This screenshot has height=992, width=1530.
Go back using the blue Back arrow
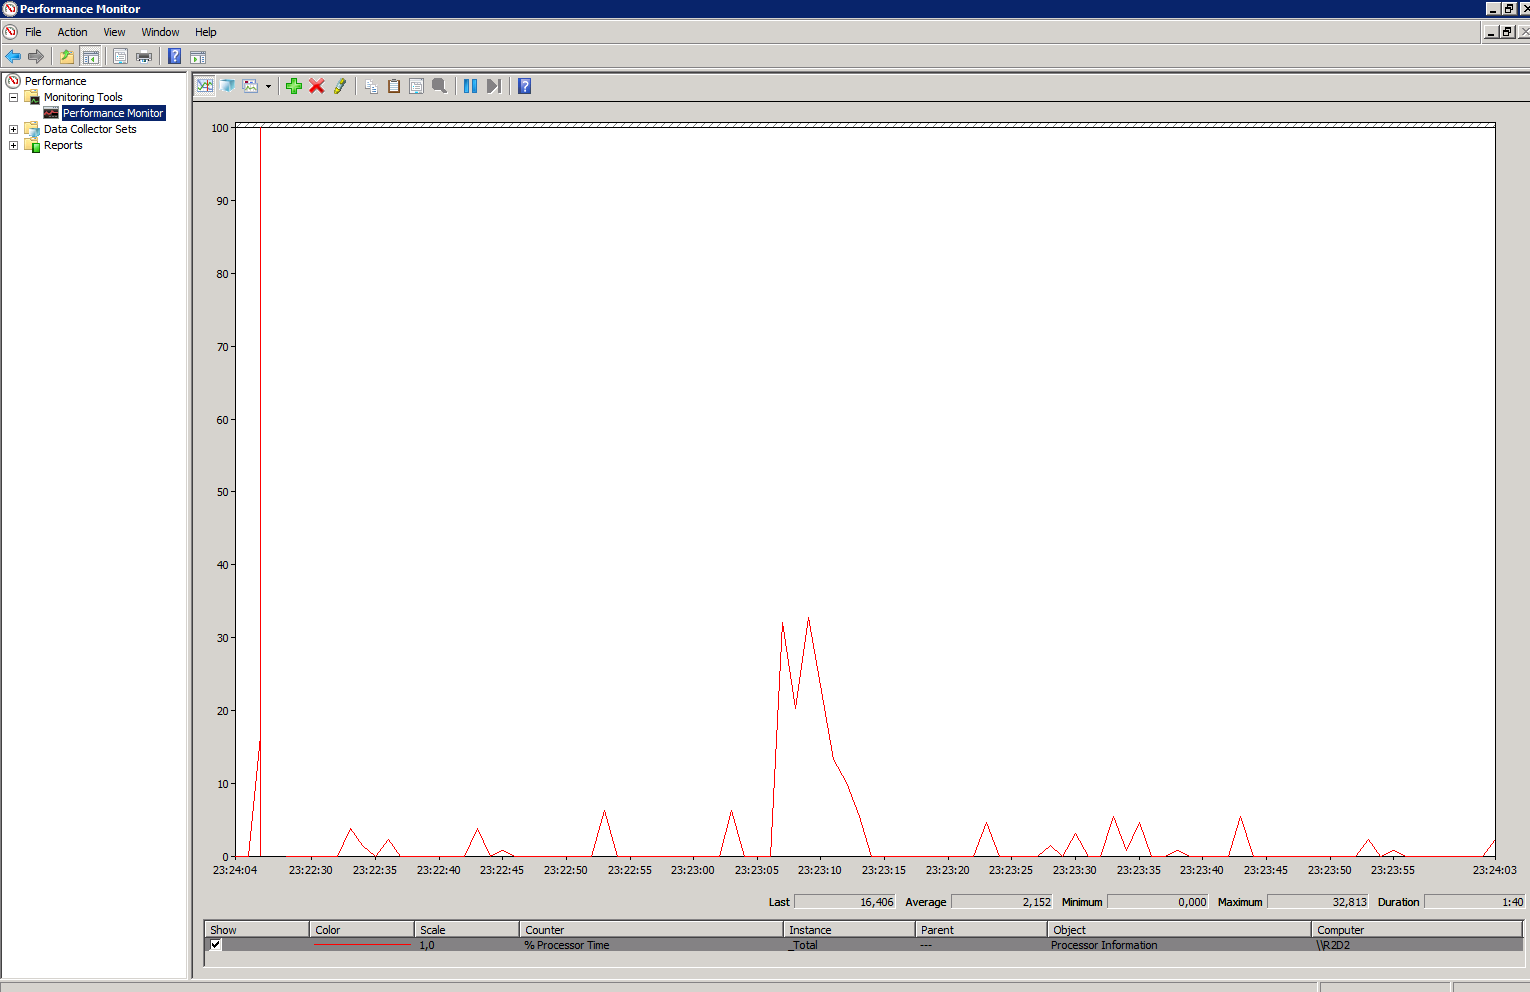[x=13, y=56]
